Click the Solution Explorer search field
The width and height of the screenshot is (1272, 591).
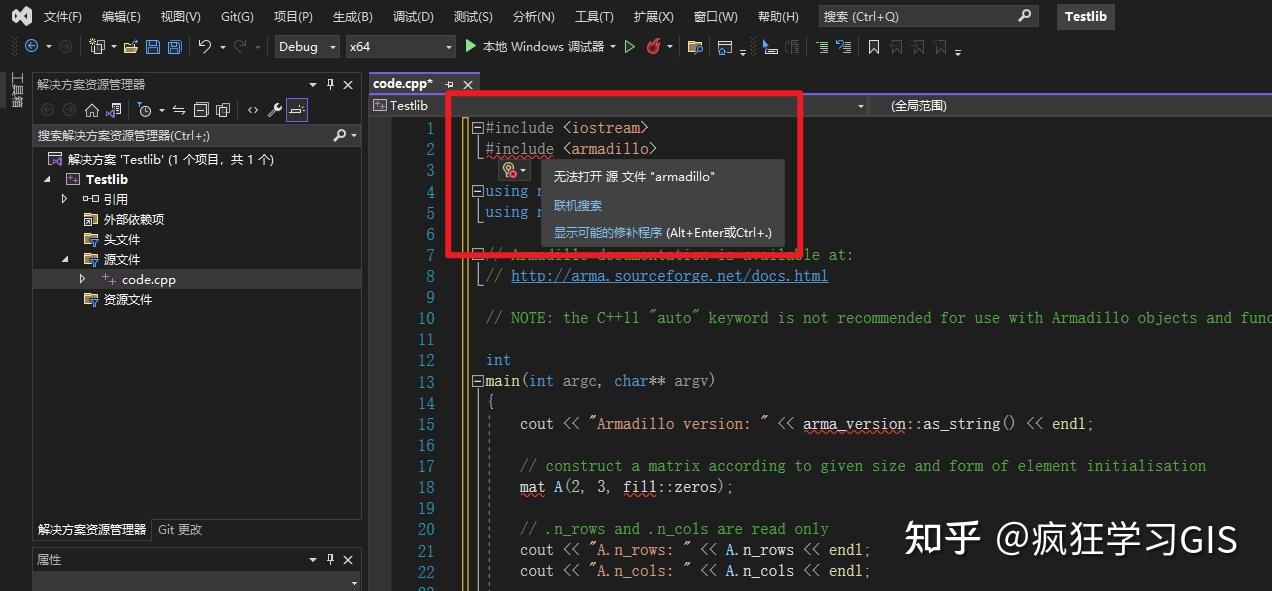(x=196, y=135)
